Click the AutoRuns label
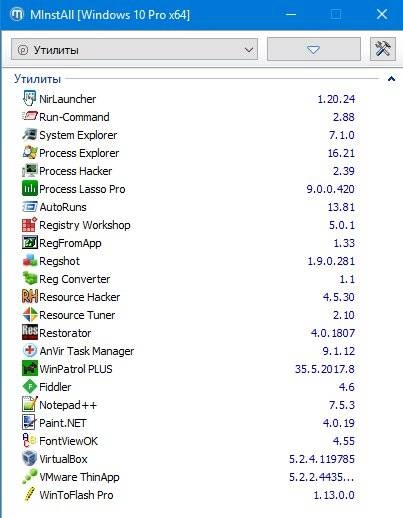 63,207
